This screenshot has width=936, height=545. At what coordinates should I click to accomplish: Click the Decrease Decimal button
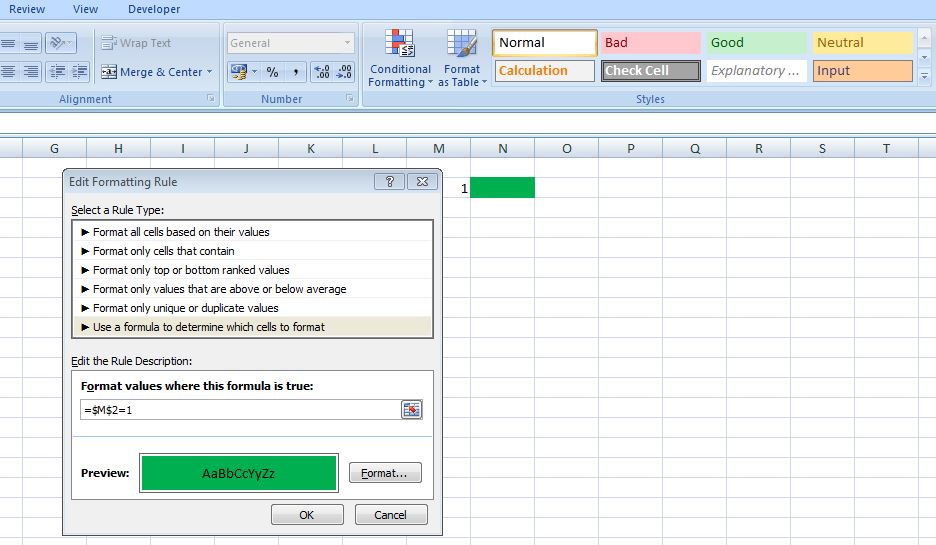coord(344,72)
